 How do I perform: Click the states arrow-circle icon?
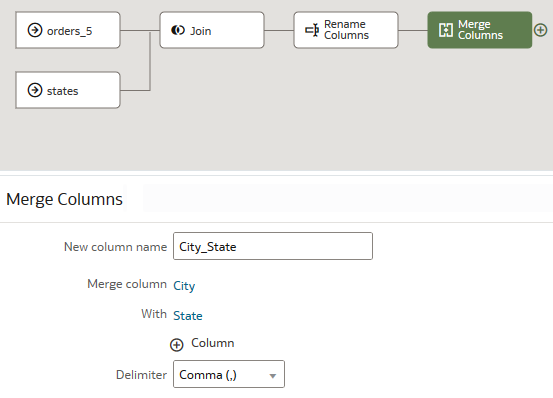click(35, 90)
